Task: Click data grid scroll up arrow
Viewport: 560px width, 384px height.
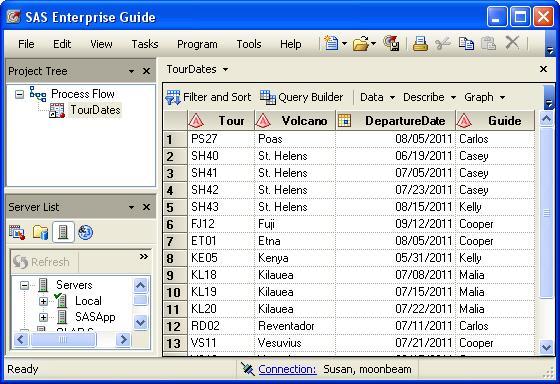Action: coord(546,118)
